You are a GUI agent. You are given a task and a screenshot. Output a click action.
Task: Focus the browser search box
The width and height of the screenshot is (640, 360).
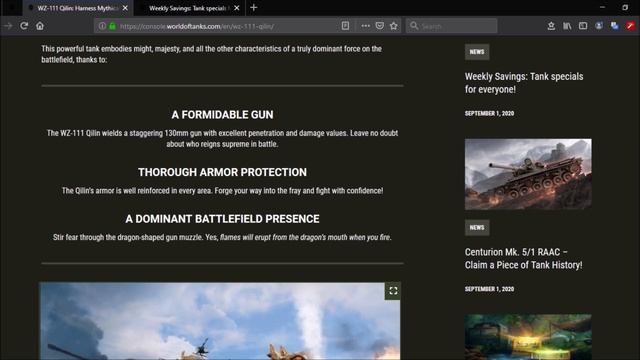tap(451, 26)
